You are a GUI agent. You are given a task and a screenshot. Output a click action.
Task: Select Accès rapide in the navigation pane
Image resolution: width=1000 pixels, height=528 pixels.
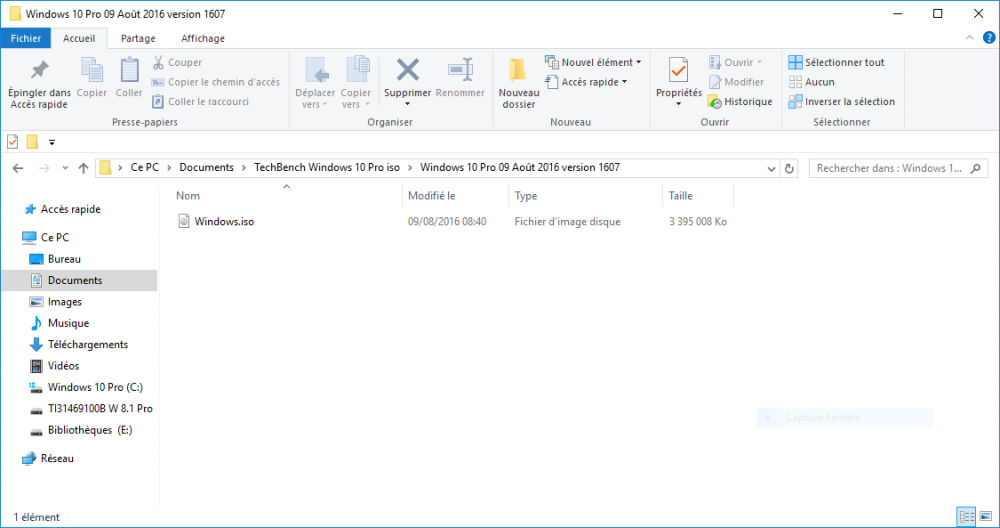click(x=71, y=209)
